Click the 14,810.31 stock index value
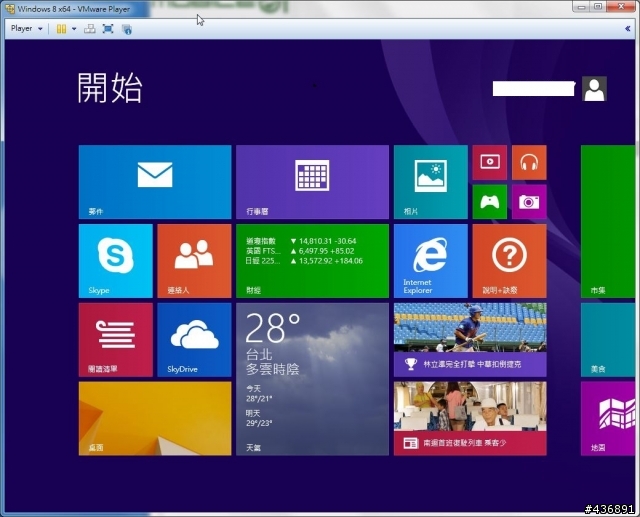 tap(316, 241)
